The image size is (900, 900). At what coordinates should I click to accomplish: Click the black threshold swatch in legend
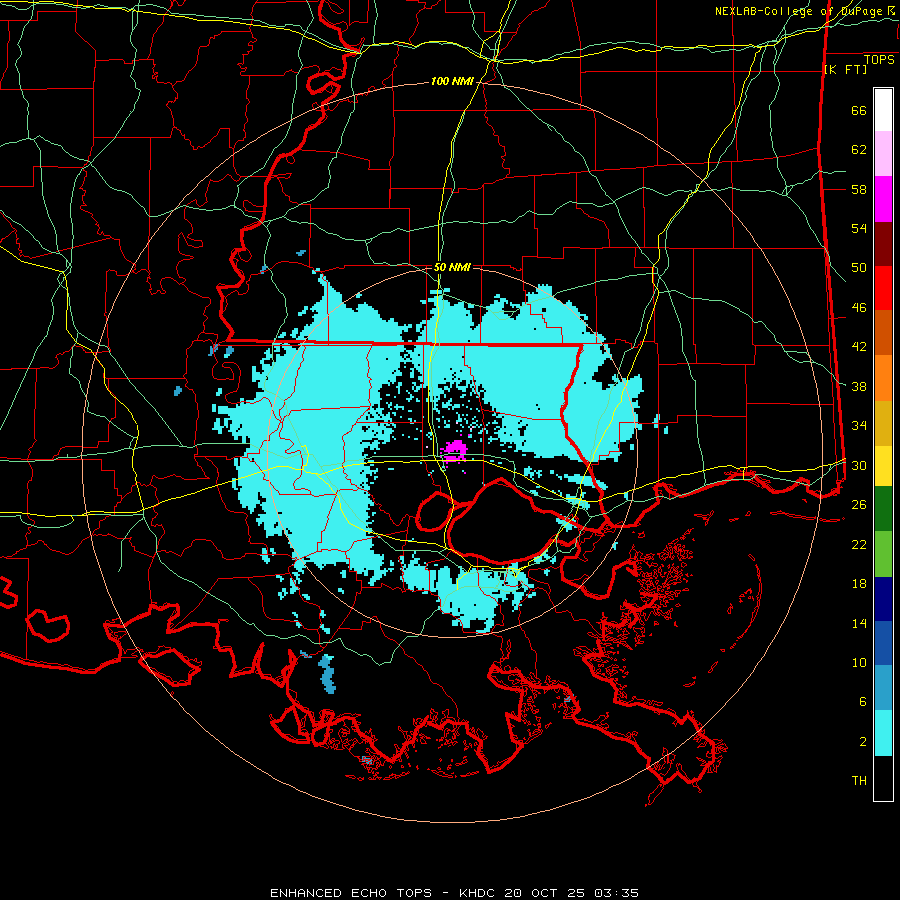coord(883,778)
